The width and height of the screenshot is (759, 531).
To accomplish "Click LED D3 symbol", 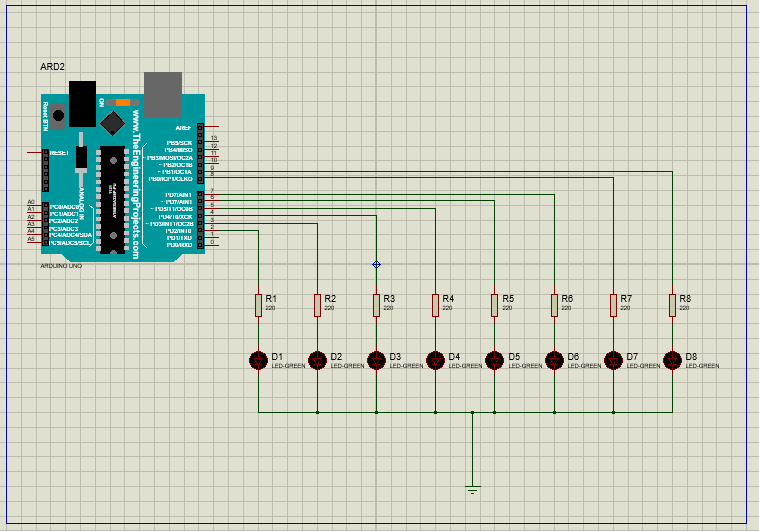I will click(376, 360).
